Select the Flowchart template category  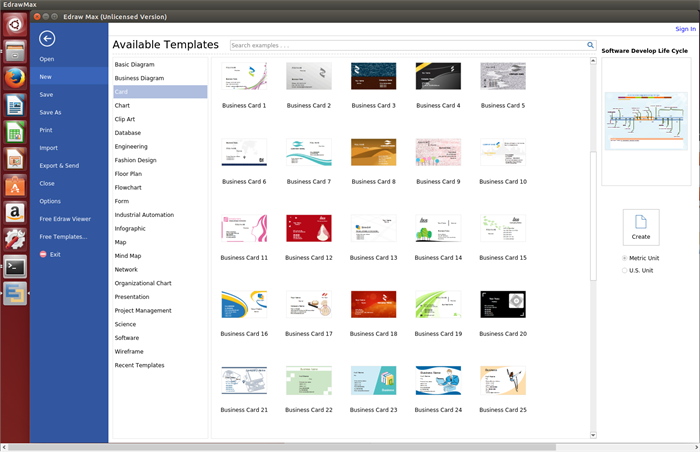coord(128,187)
